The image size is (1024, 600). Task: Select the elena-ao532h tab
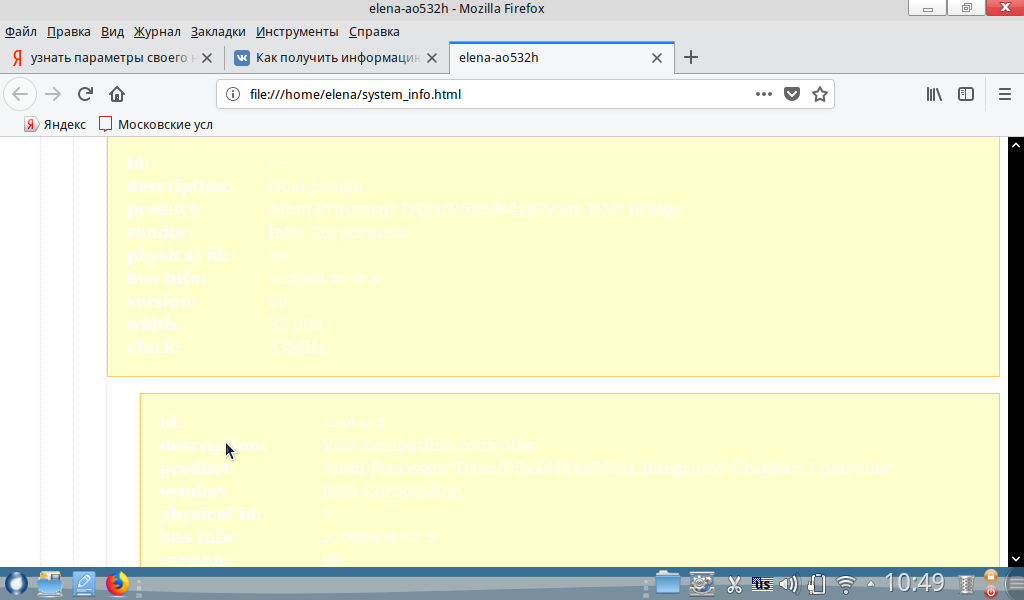click(x=562, y=57)
